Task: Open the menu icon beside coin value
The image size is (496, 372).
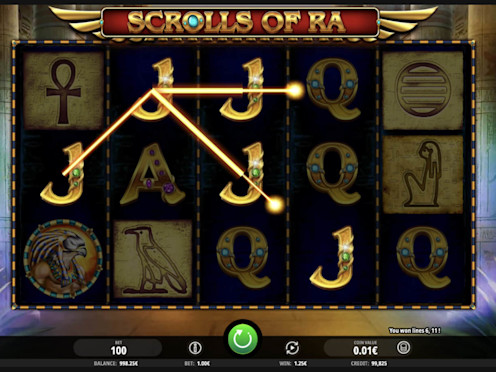Action: [x=403, y=348]
